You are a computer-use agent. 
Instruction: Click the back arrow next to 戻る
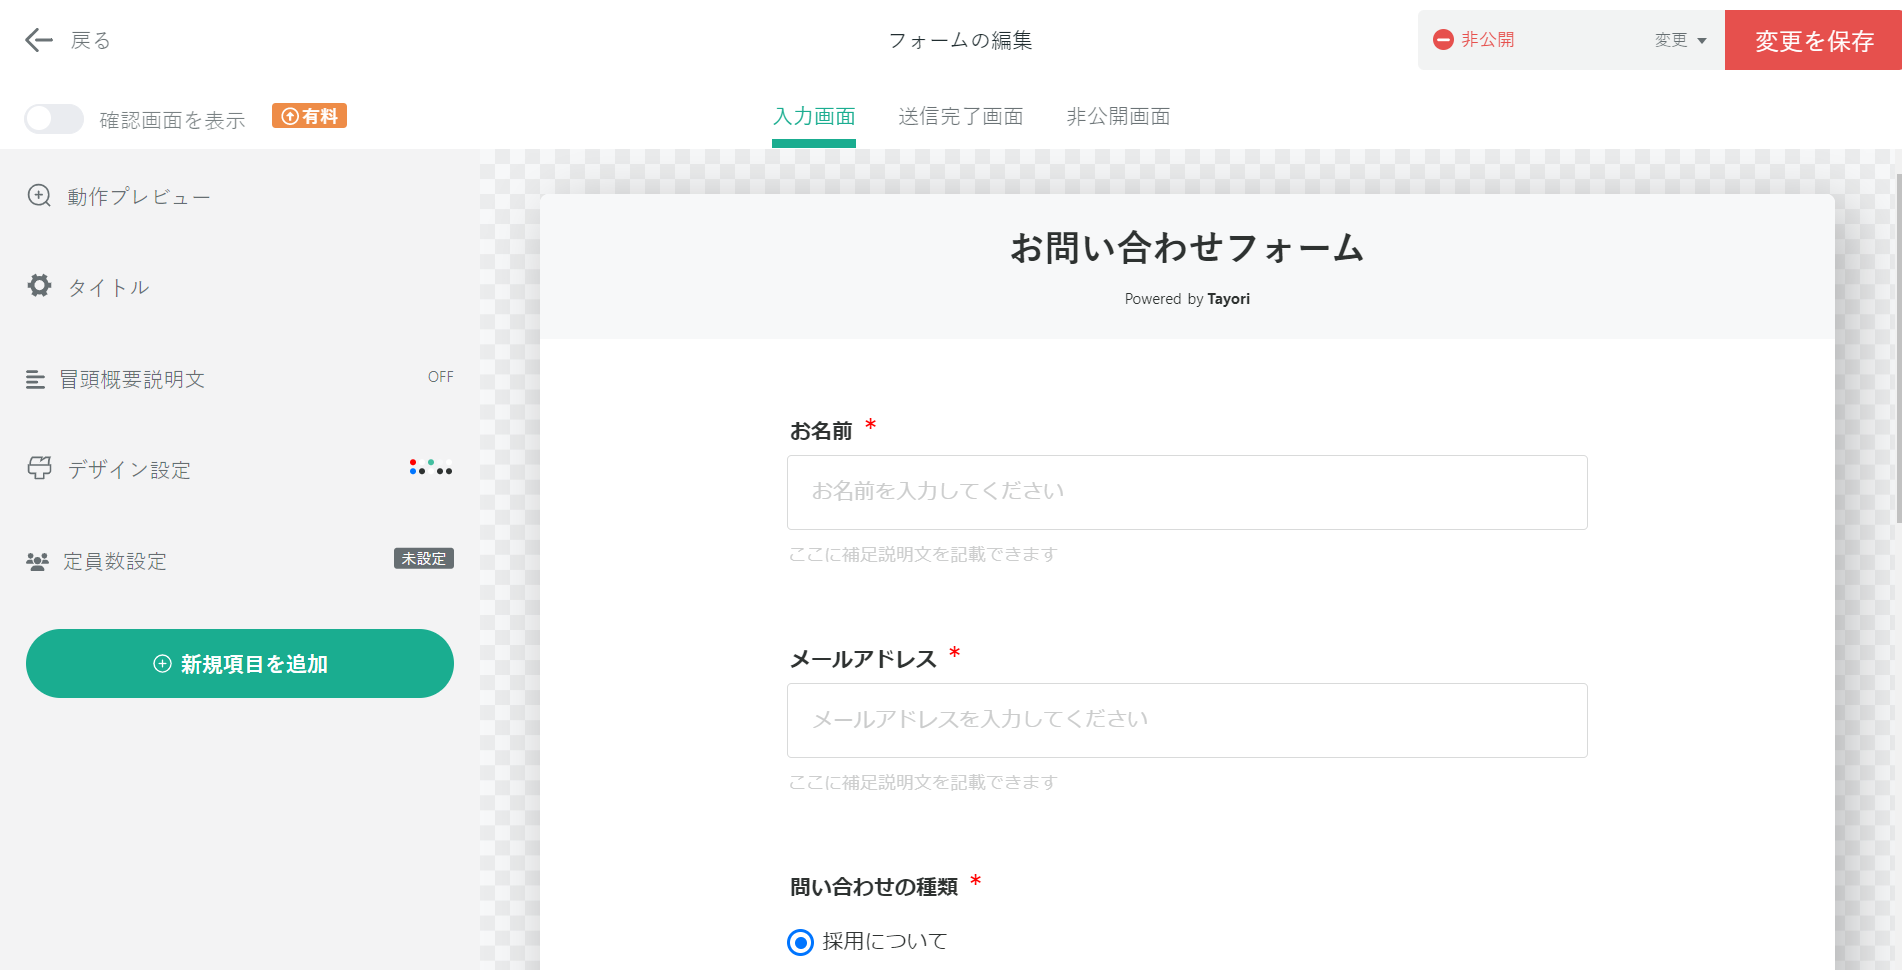pos(38,40)
